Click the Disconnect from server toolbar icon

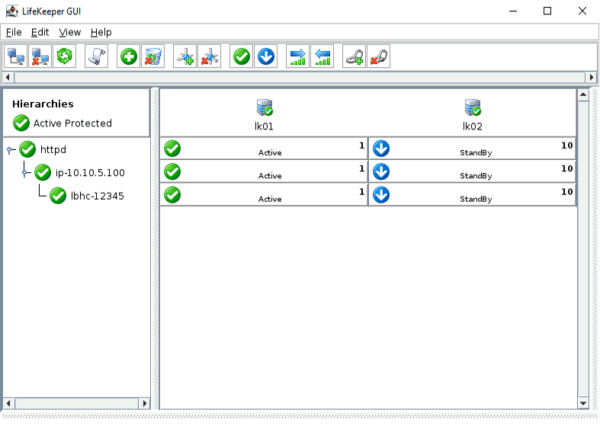tap(40, 57)
